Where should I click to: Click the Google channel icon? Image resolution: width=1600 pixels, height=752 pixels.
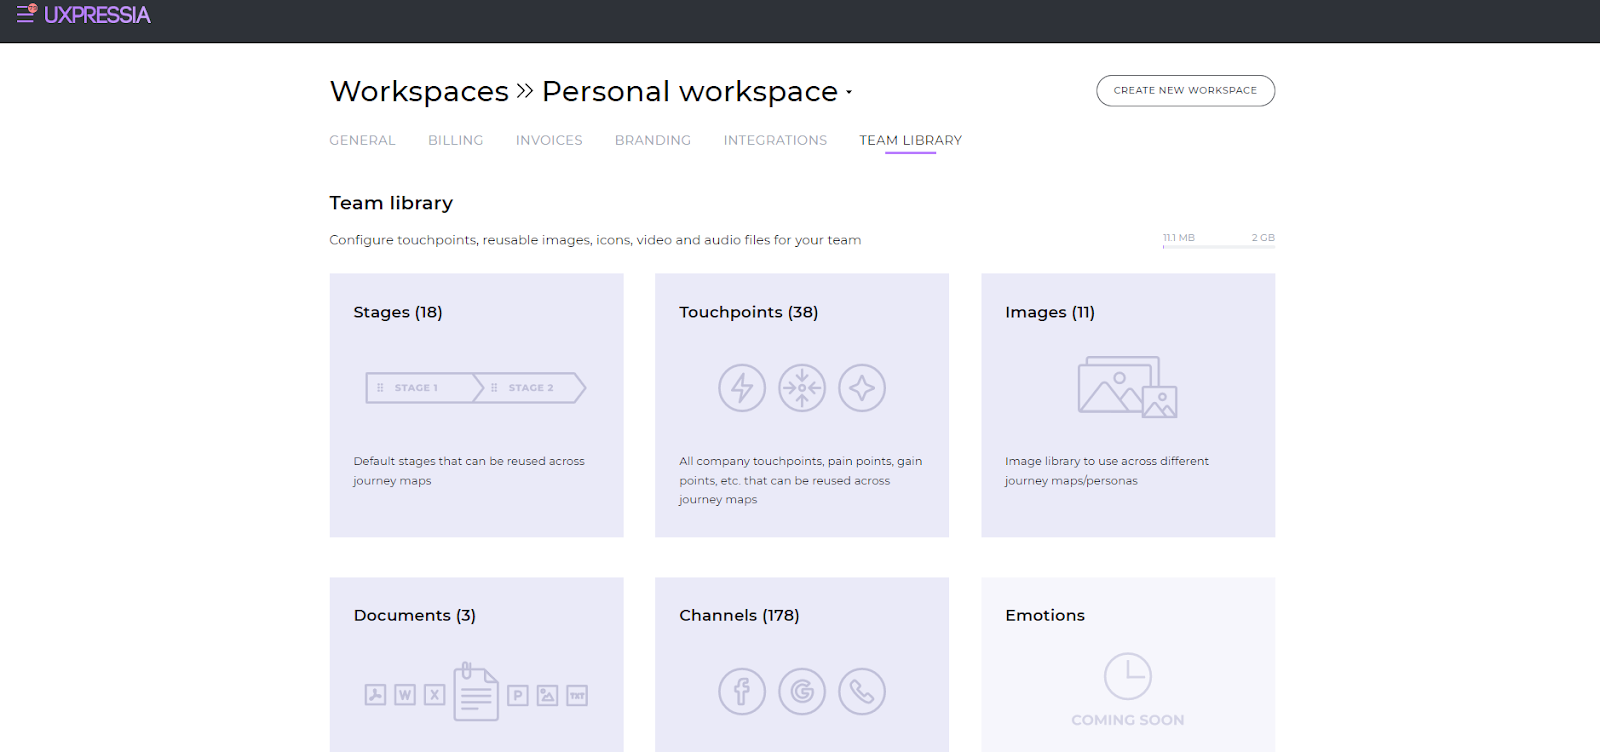coord(802,691)
